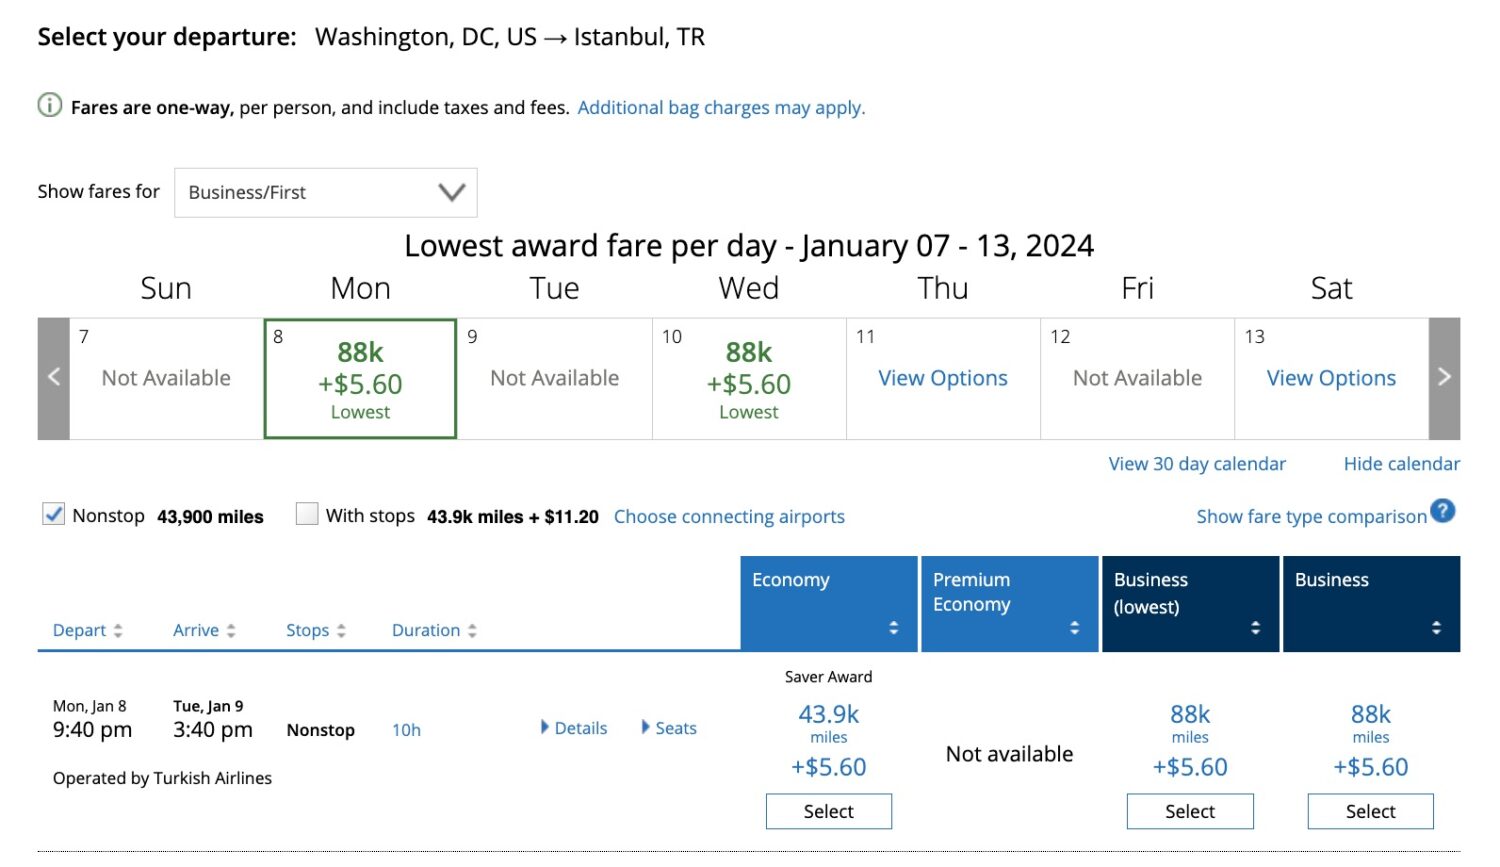
Task: Click Hide calendar link
Action: pyautogui.click(x=1401, y=464)
